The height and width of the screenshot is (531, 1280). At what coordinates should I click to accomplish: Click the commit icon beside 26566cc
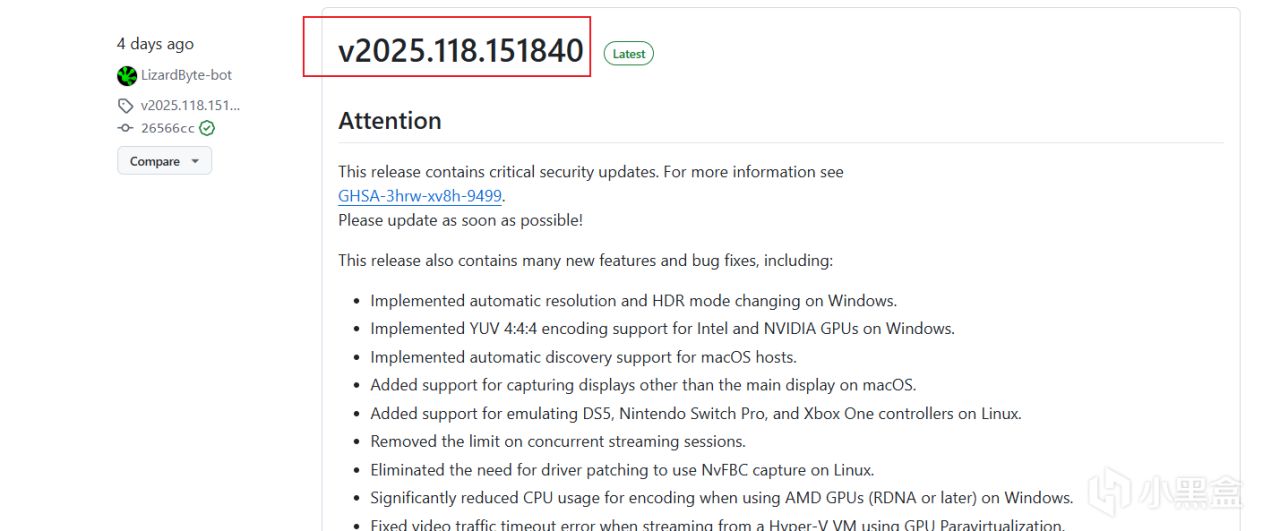(x=125, y=128)
